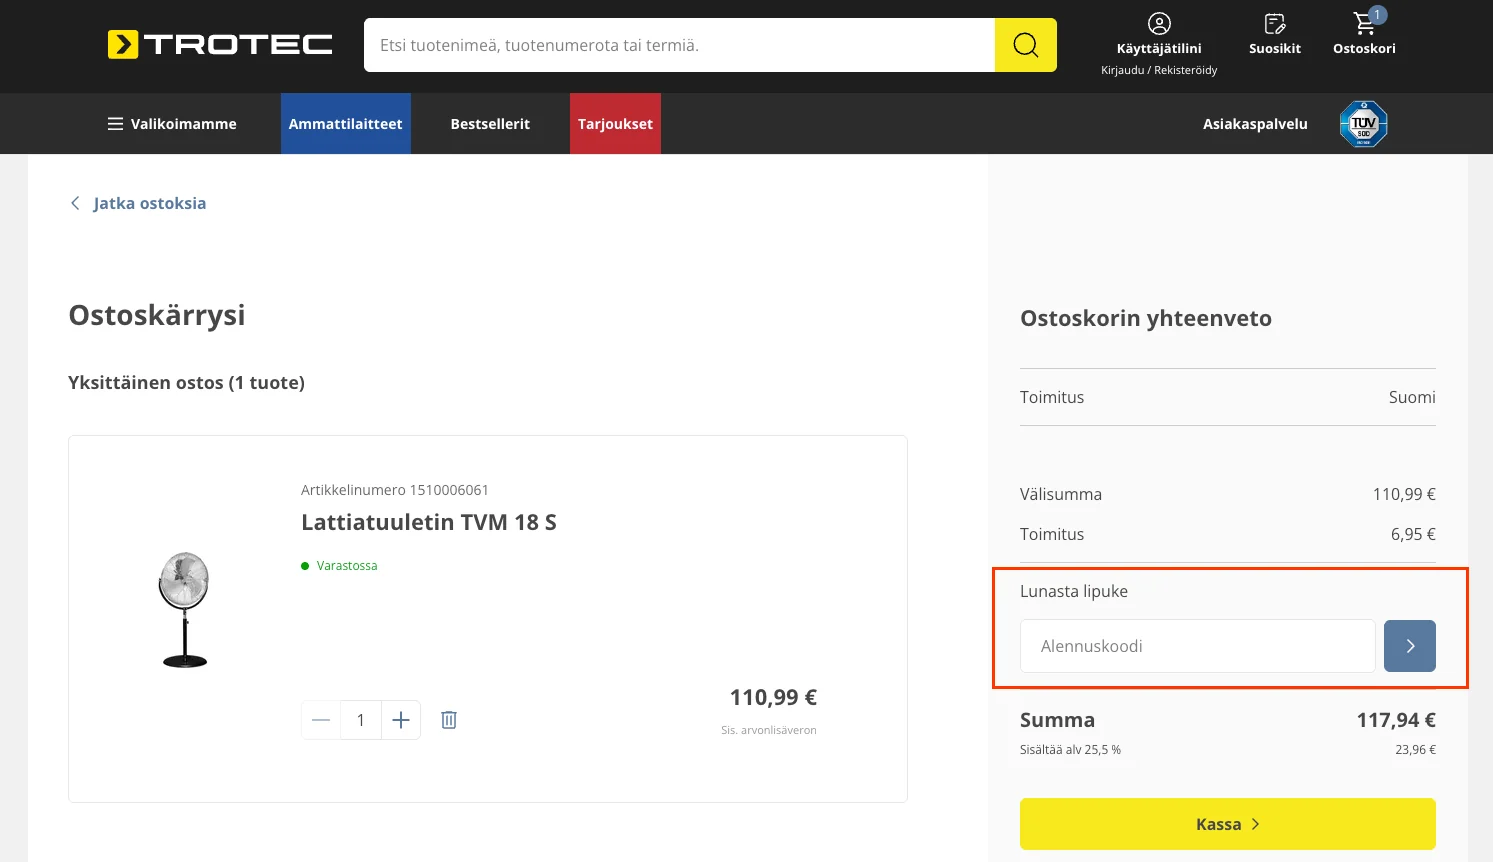Image resolution: width=1493 pixels, height=862 pixels.
Task: Click the floor fan product thumbnail
Action: pos(184,609)
